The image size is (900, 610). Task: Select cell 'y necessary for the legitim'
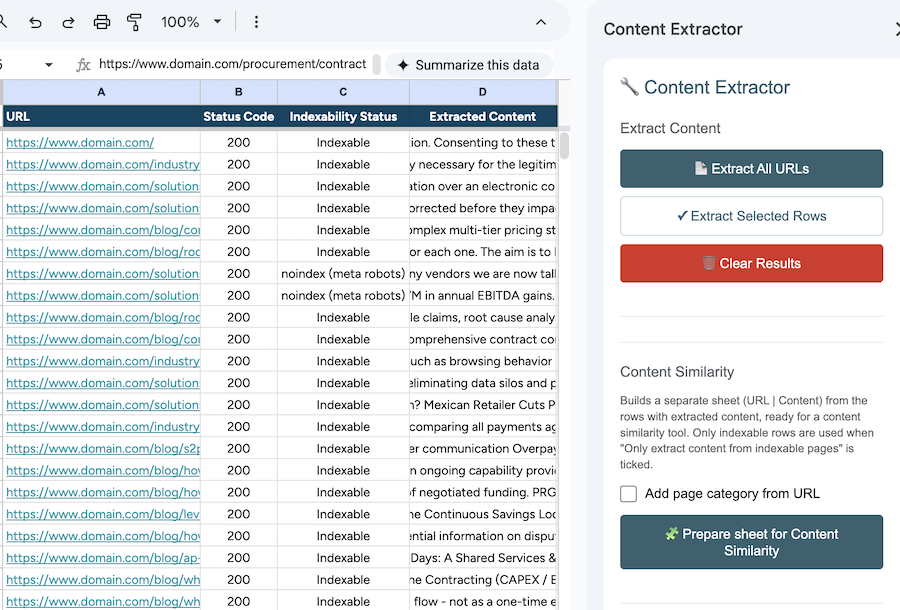click(483, 164)
